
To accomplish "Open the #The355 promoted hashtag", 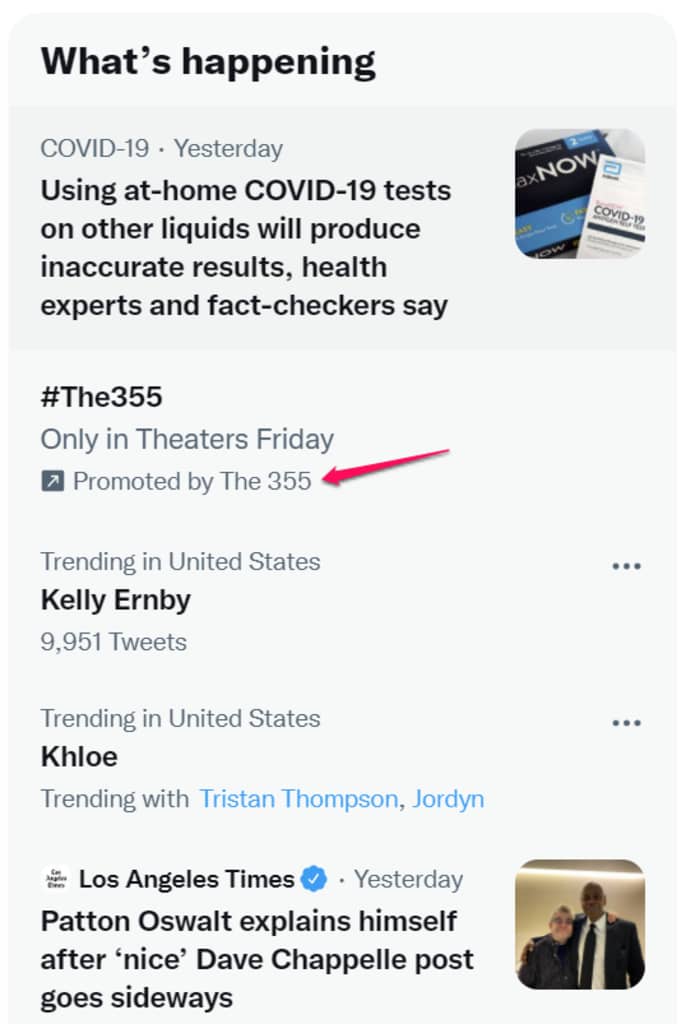I will pyautogui.click(x=101, y=397).
